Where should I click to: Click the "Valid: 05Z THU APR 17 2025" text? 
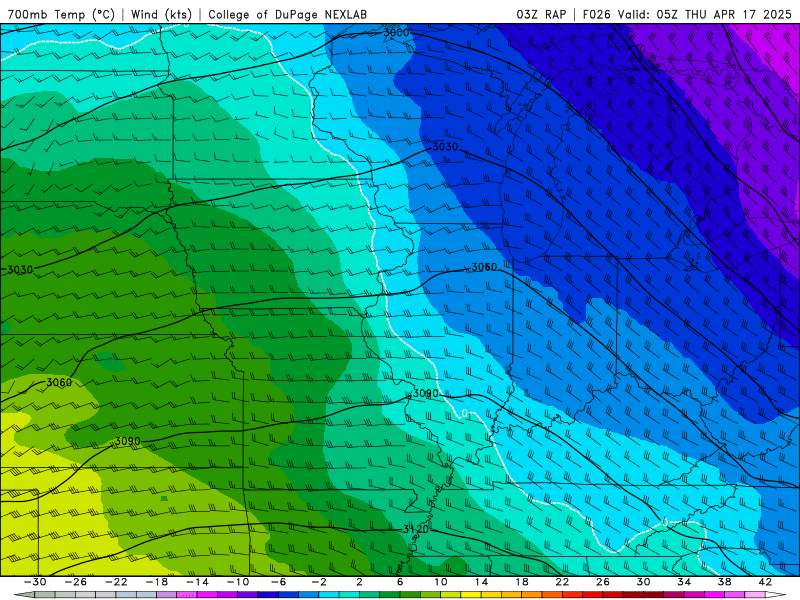(x=705, y=14)
